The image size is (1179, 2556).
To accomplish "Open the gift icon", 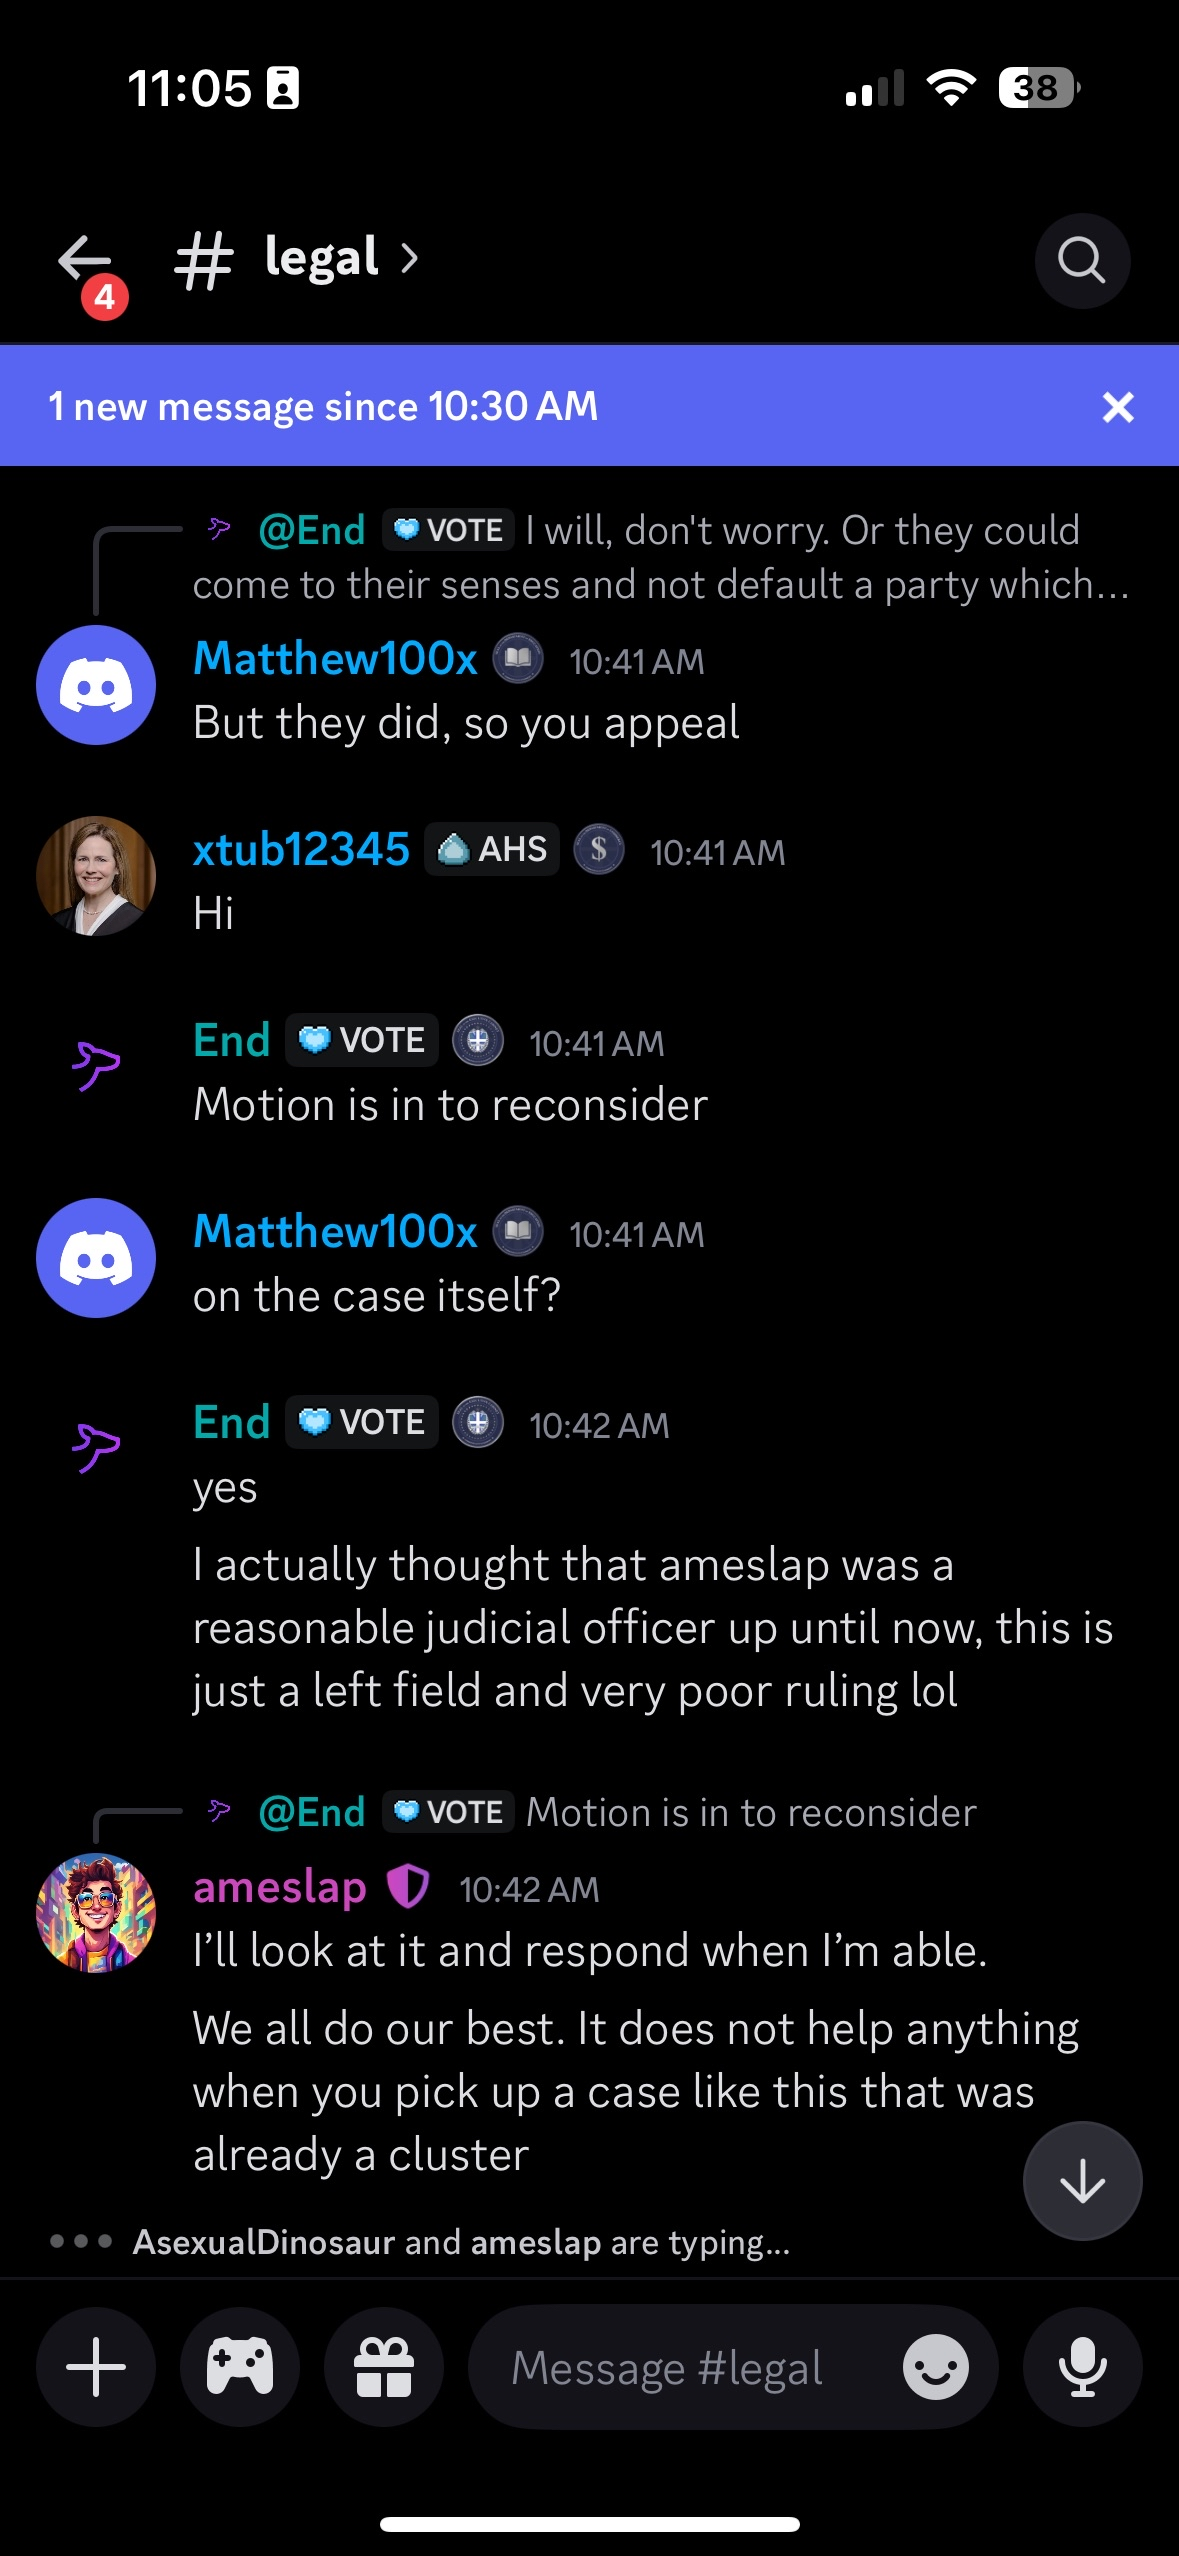I will pyautogui.click(x=384, y=2367).
